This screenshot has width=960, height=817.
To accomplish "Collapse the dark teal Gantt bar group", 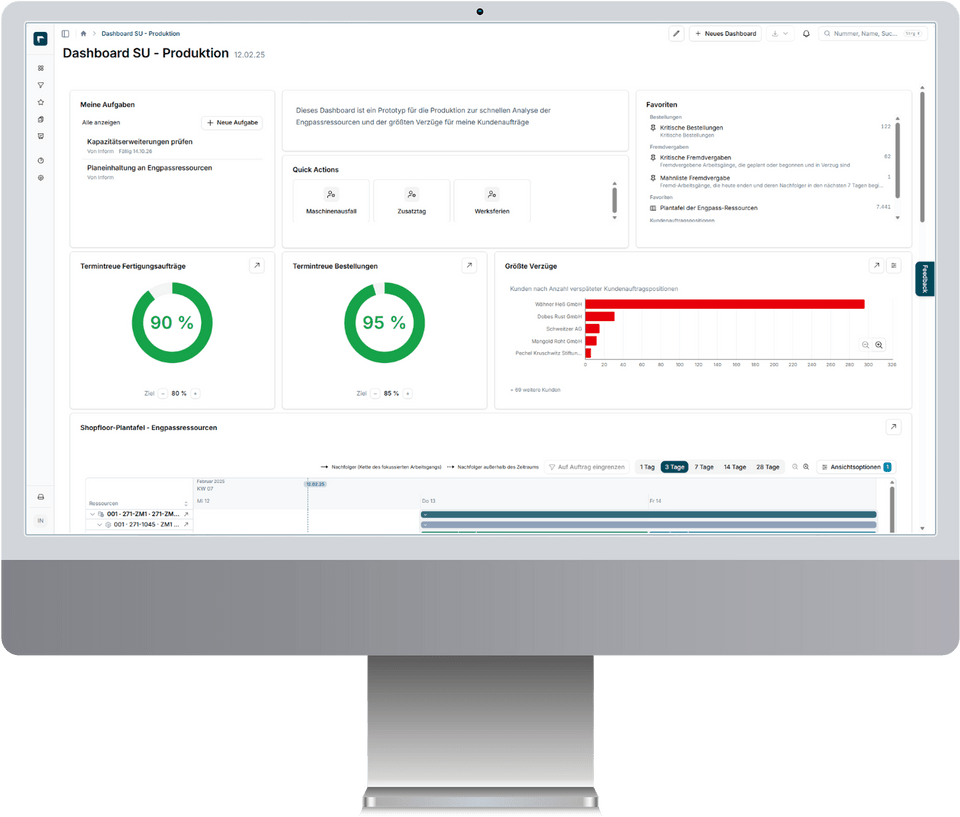I will 425,514.
